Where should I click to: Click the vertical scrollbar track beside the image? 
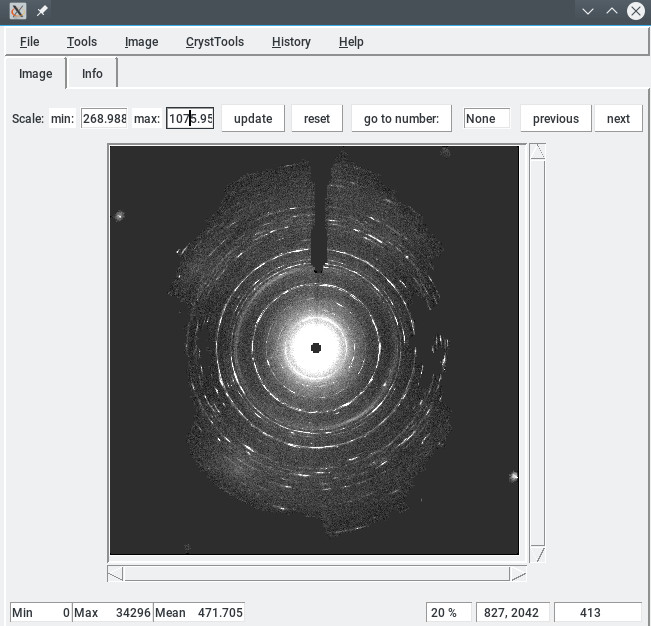537,350
